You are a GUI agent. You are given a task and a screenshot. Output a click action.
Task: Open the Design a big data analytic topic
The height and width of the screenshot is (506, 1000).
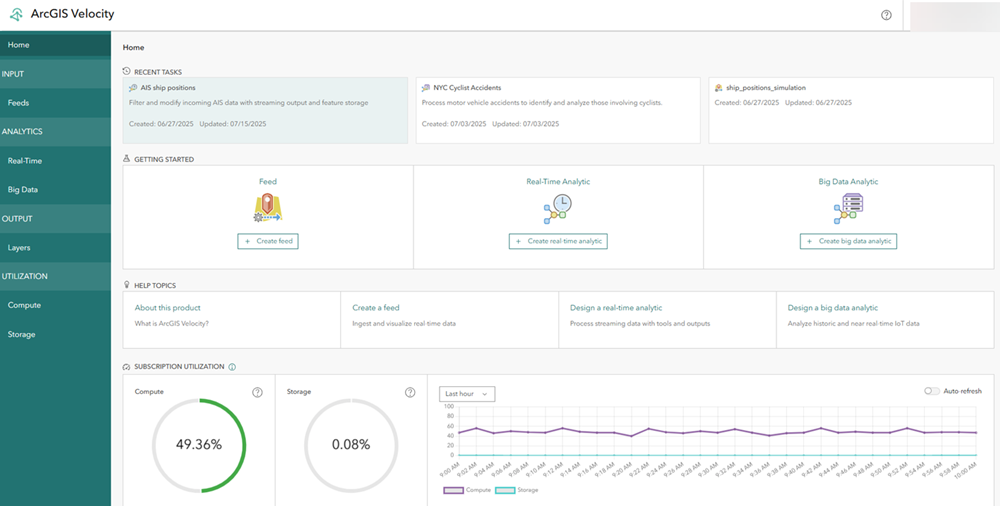(832, 308)
